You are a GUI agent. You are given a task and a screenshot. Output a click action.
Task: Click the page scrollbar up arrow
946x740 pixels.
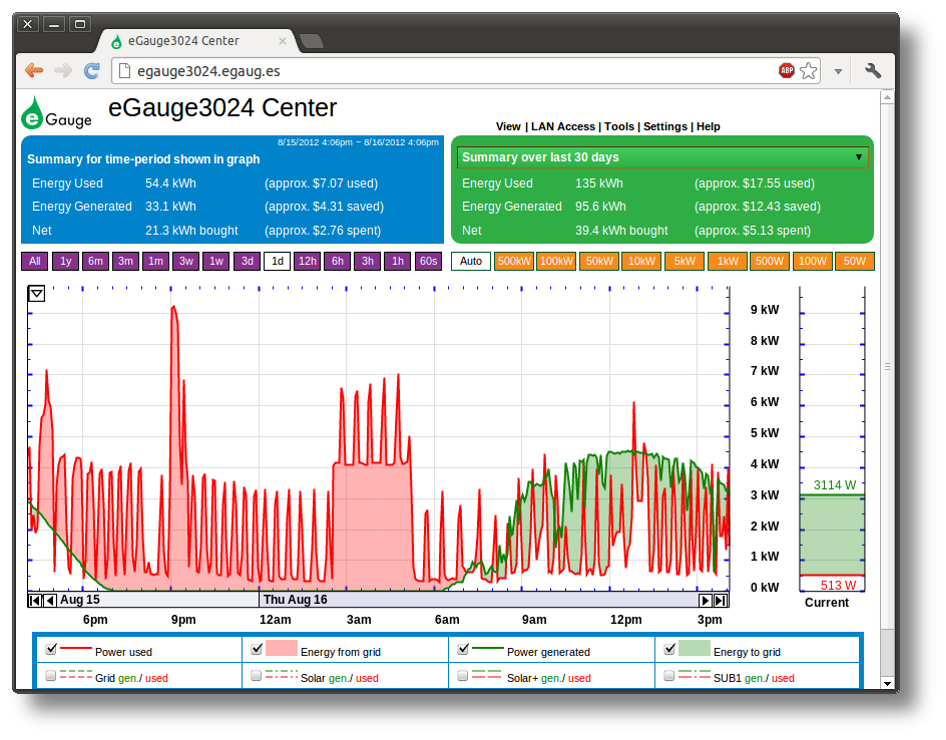coord(887,97)
